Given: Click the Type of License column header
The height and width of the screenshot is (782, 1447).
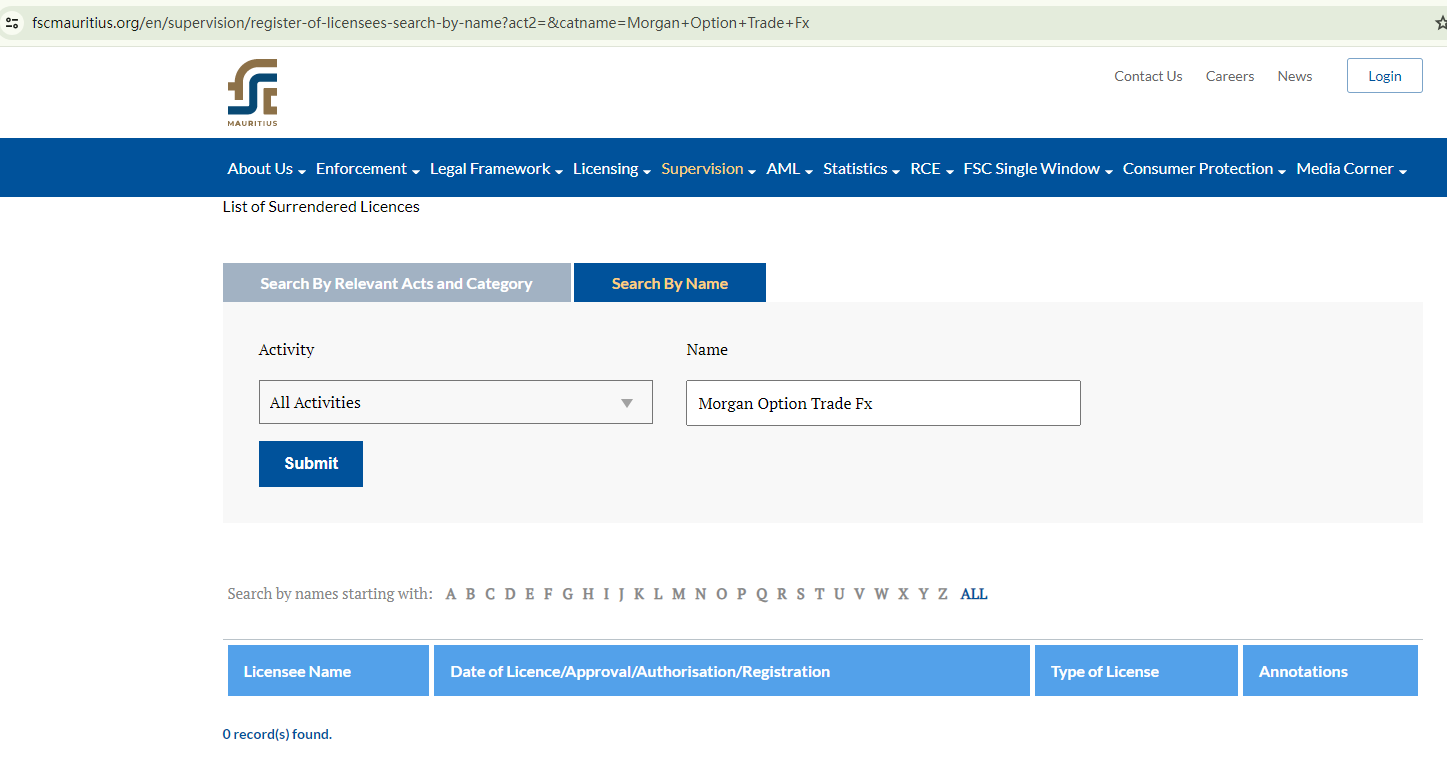Looking at the screenshot, I should click(x=1136, y=671).
